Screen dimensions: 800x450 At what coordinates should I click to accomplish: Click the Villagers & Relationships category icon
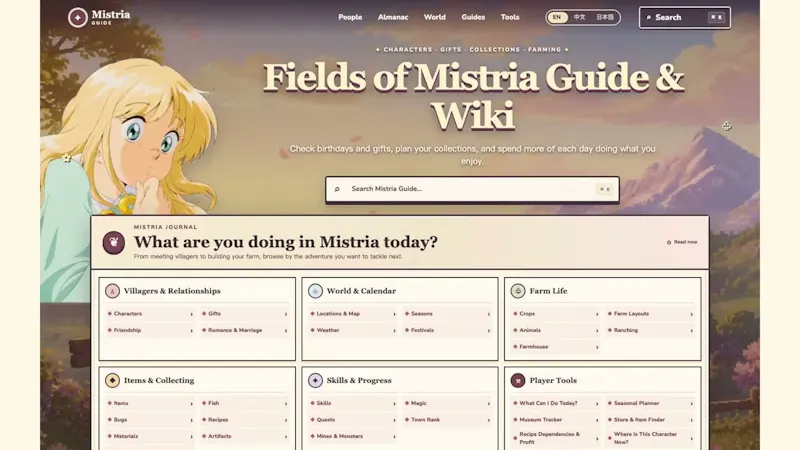tap(112, 291)
